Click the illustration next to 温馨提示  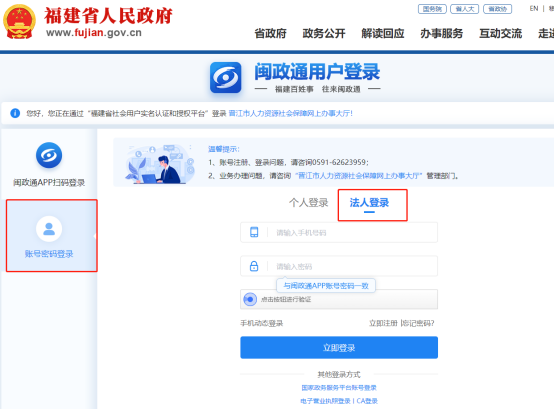(160, 163)
